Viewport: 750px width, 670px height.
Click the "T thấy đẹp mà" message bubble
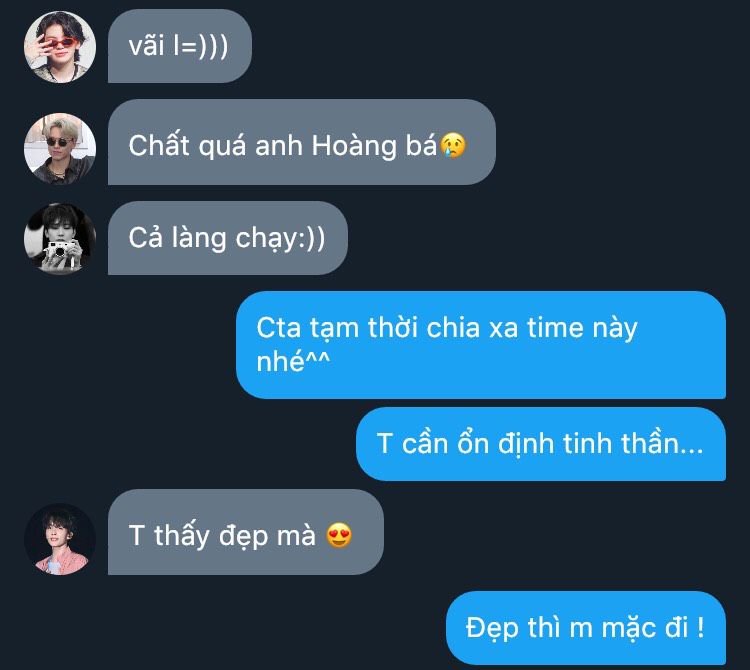pyautogui.click(x=246, y=532)
